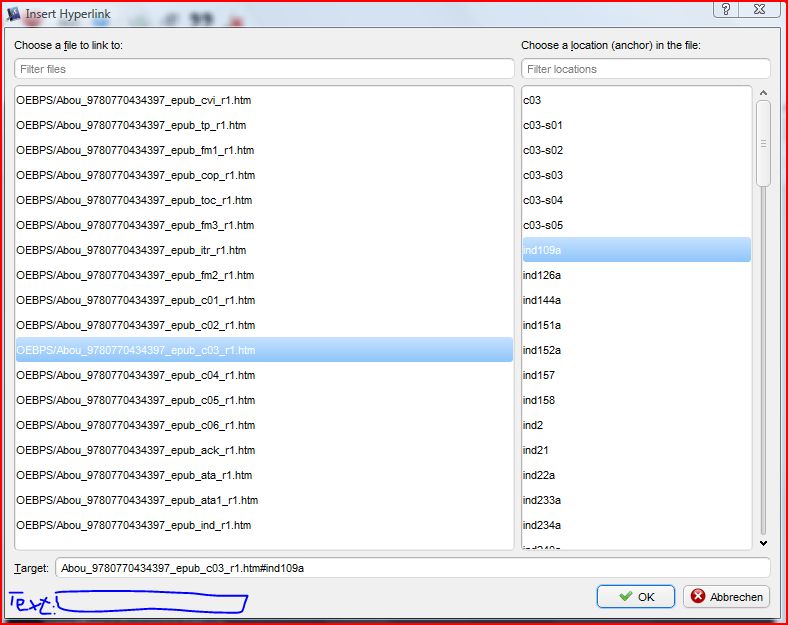Click the down arrow of anchor scrollbar

[x=763, y=543]
